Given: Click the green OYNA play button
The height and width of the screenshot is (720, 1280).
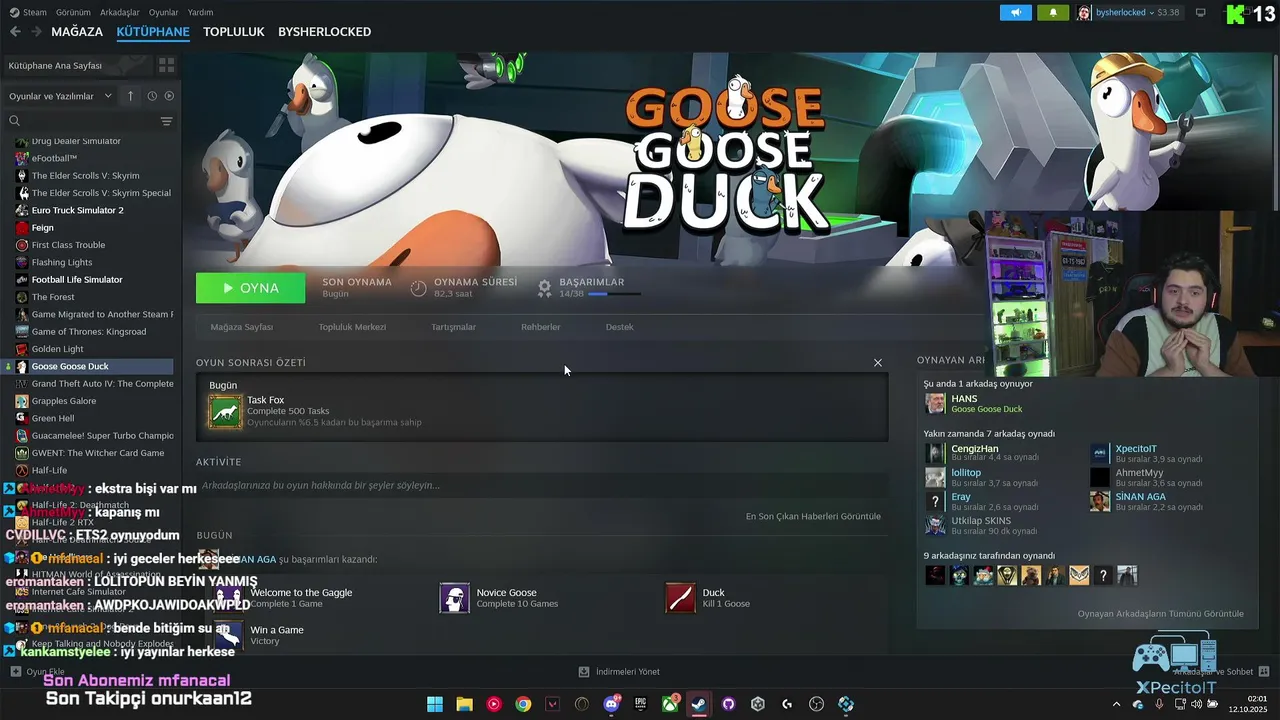Looking at the screenshot, I should click(x=251, y=288).
